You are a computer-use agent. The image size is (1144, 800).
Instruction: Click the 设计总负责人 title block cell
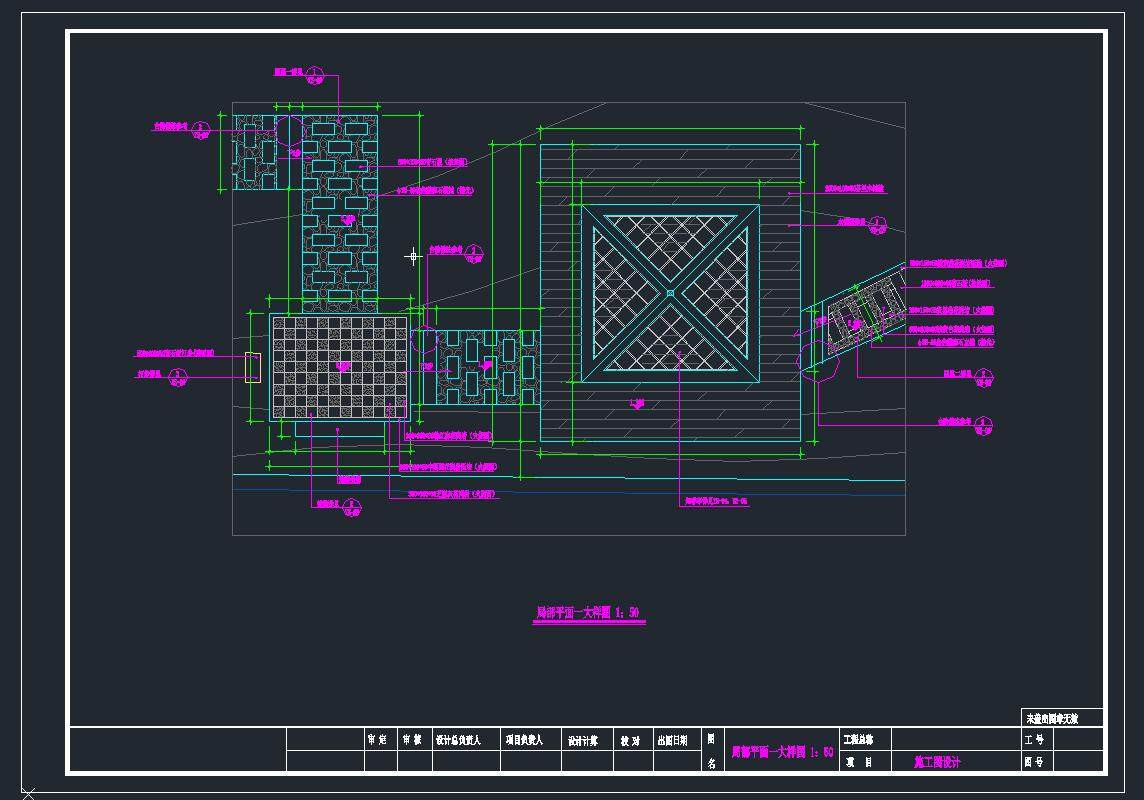point(459,740)
